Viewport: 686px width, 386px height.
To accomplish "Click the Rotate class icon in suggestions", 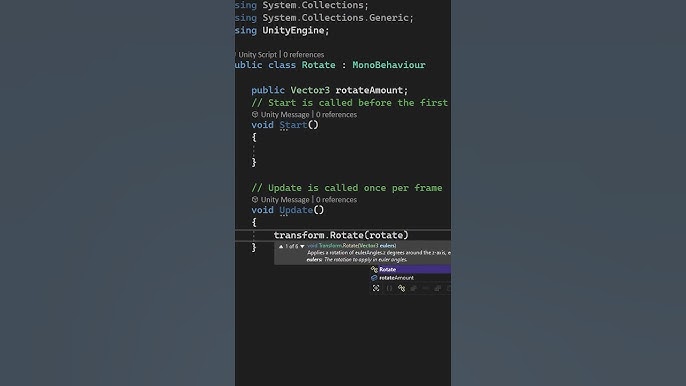I will point(374,269).
